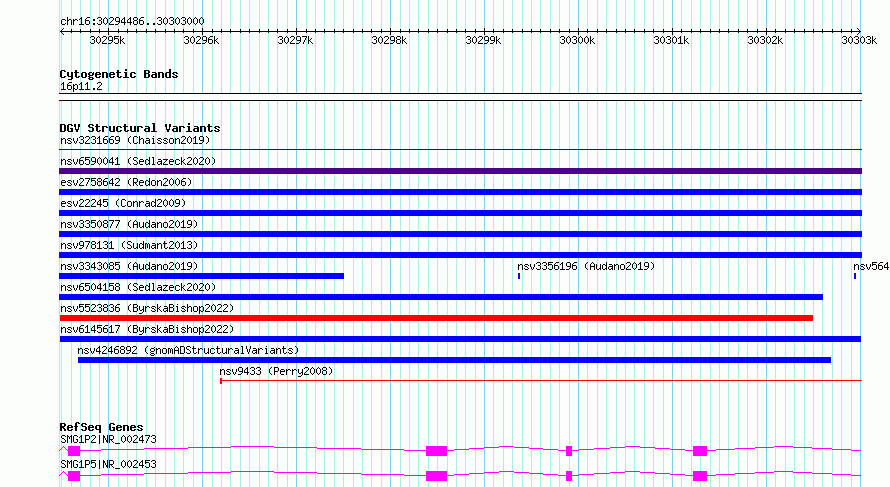Viewport: 890px width, 487px height.
Task: Click the nsv4246892 (gnomADStructuralVariants) label
Action: [188, 350]
